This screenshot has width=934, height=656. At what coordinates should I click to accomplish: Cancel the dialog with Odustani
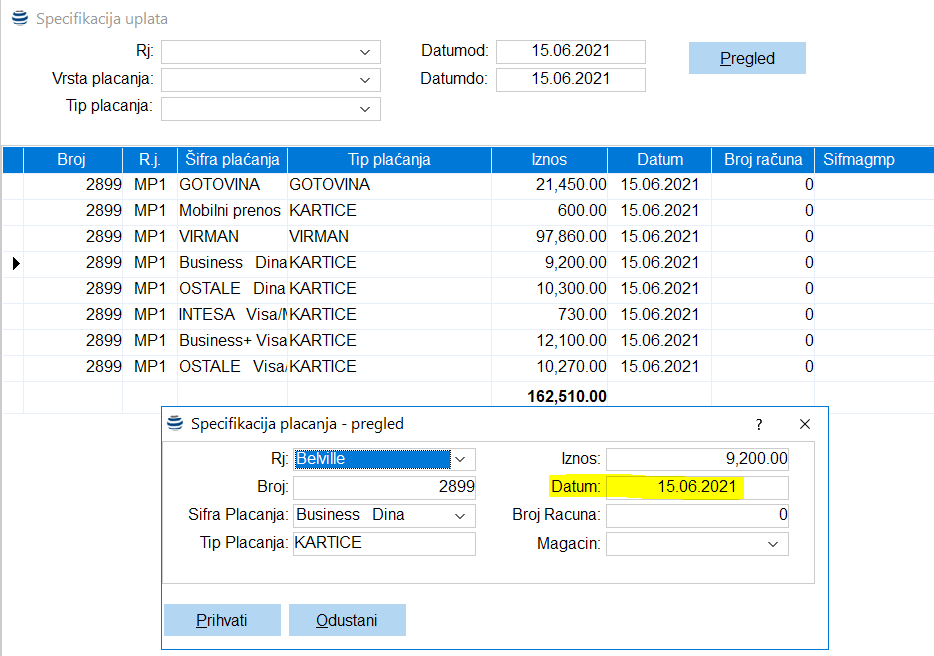click(347, 620)
